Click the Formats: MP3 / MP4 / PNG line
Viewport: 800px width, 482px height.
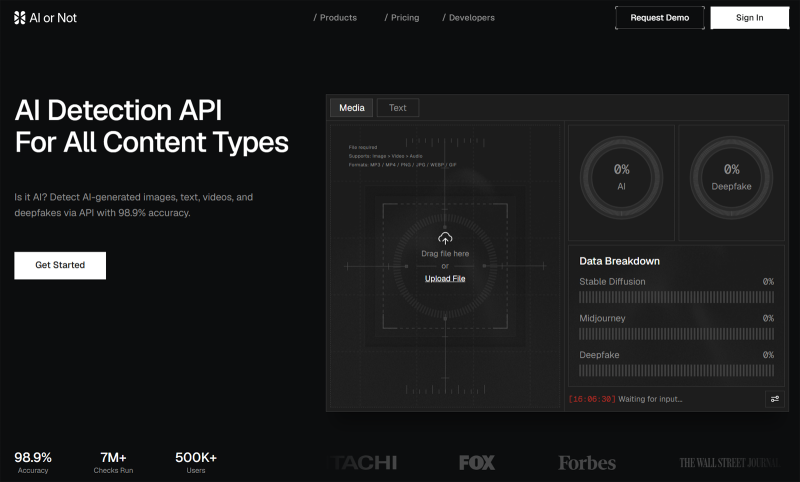[x=403, y=165]
